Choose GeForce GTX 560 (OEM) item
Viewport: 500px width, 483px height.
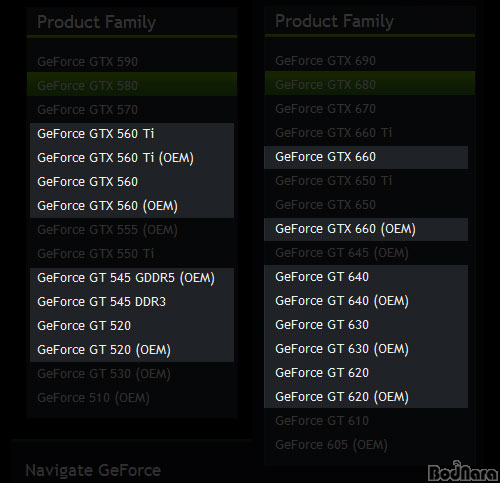coord(107,206)
